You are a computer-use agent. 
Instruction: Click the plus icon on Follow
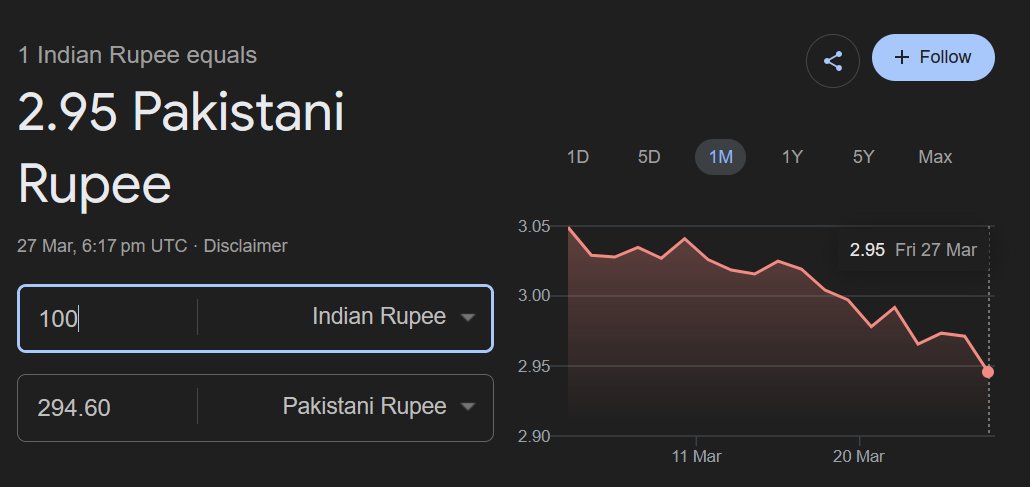pos(902,57)
